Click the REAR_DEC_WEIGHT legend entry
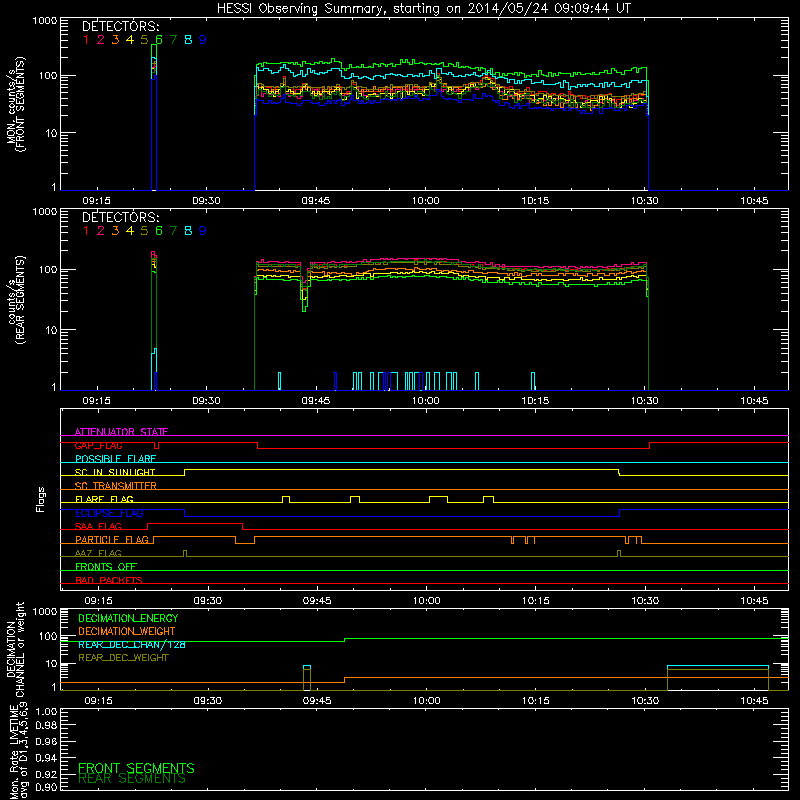This screenshot has height=800, width=800. (x=123, y=658)
